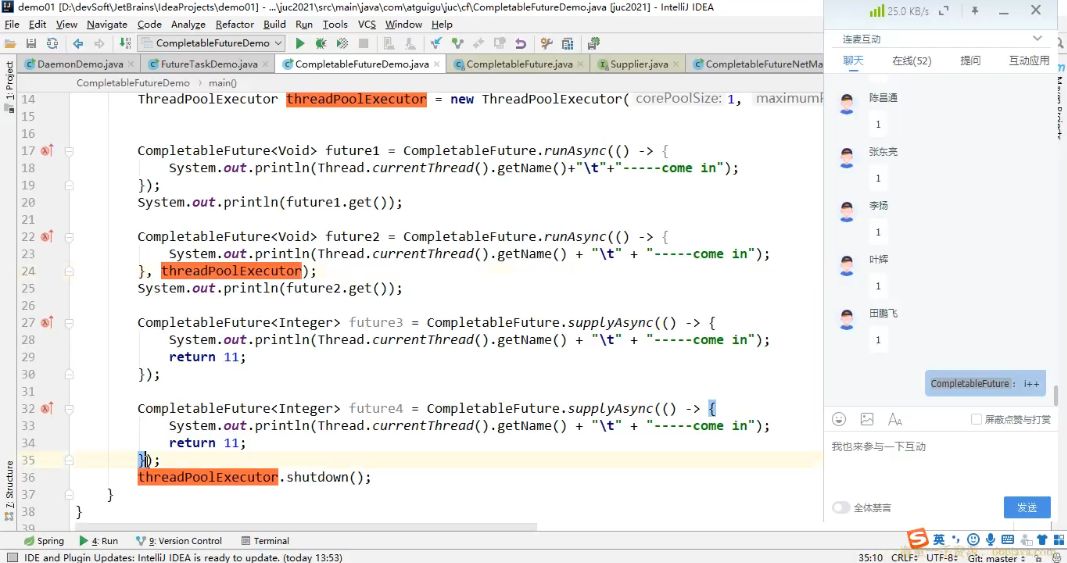Toggle the 全体禁言 mute-all switch
This screenshot has height=563, width=1067.
[841, 507]
